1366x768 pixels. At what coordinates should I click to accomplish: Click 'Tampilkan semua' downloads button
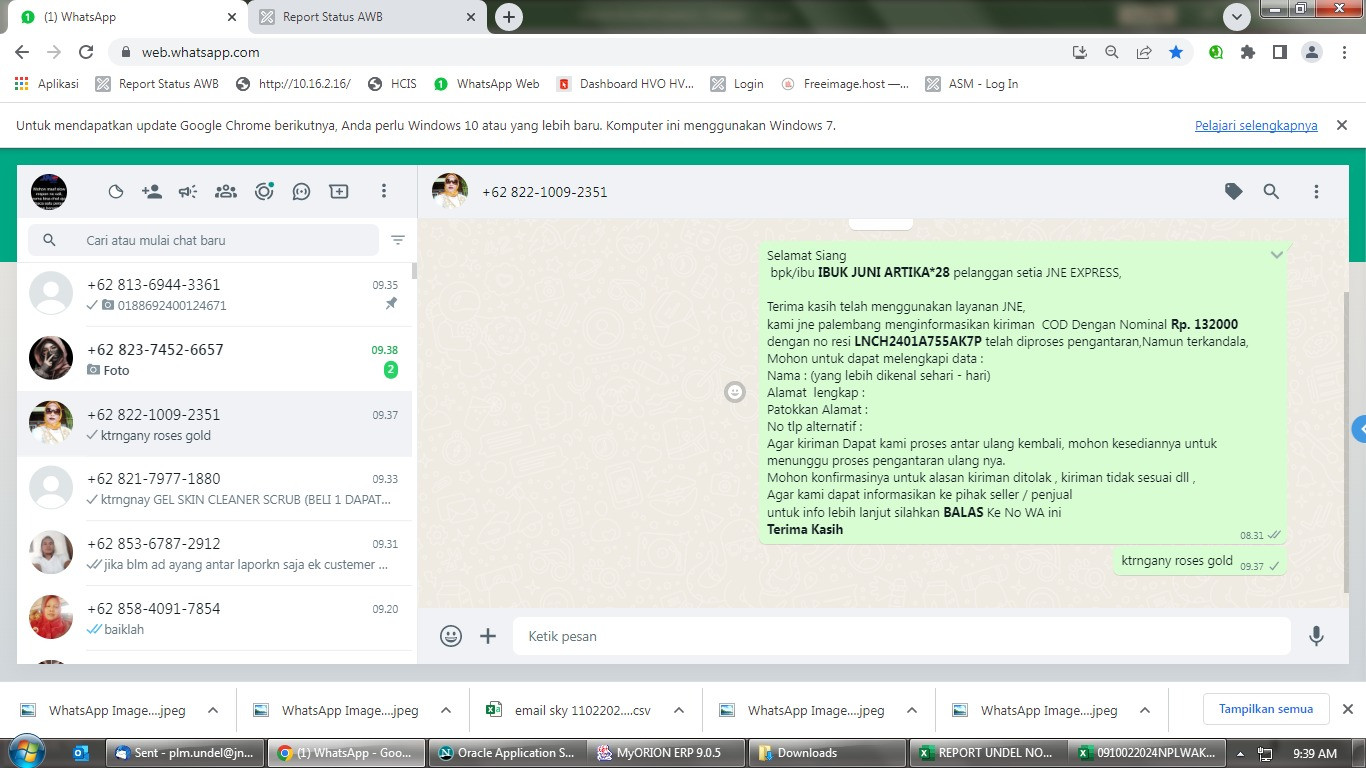[x=1266, y=709]
